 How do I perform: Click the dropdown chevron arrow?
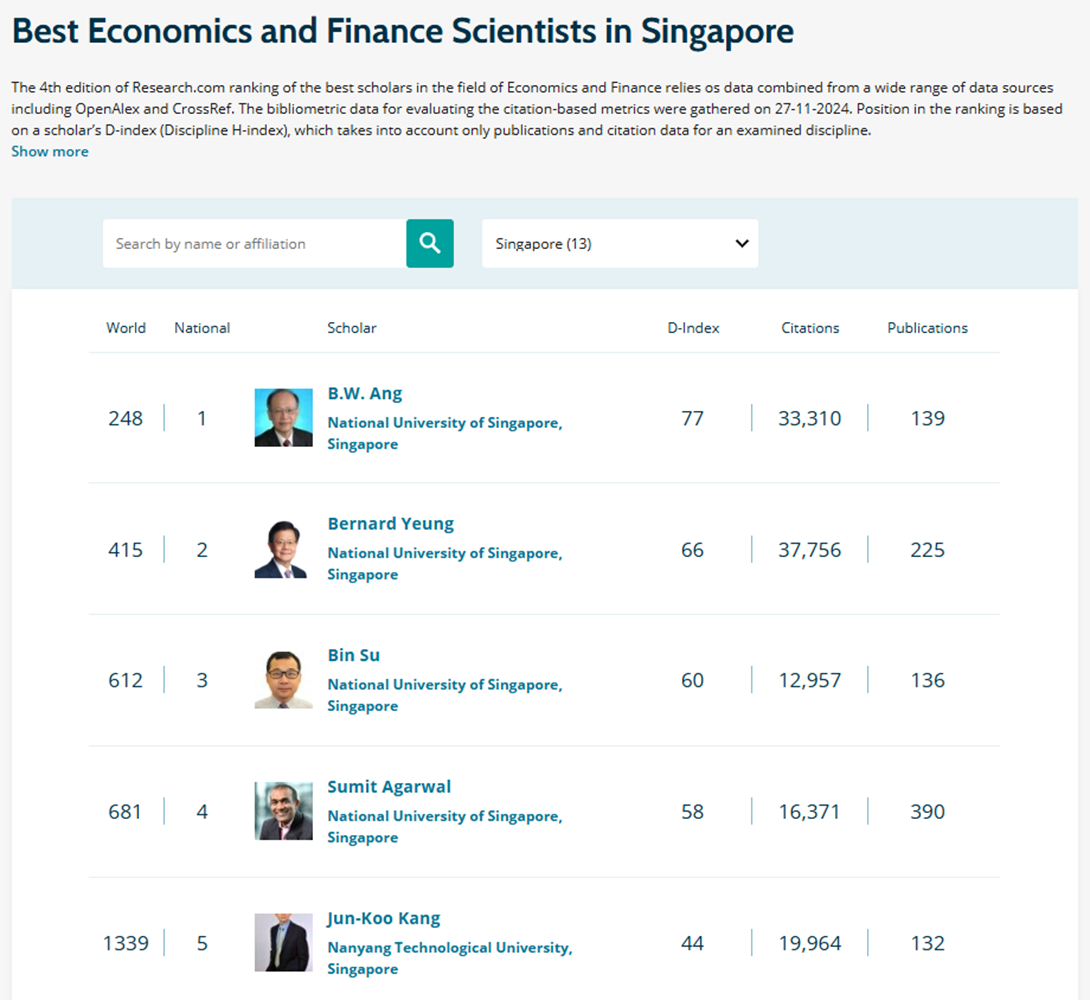tap(742, 243)
